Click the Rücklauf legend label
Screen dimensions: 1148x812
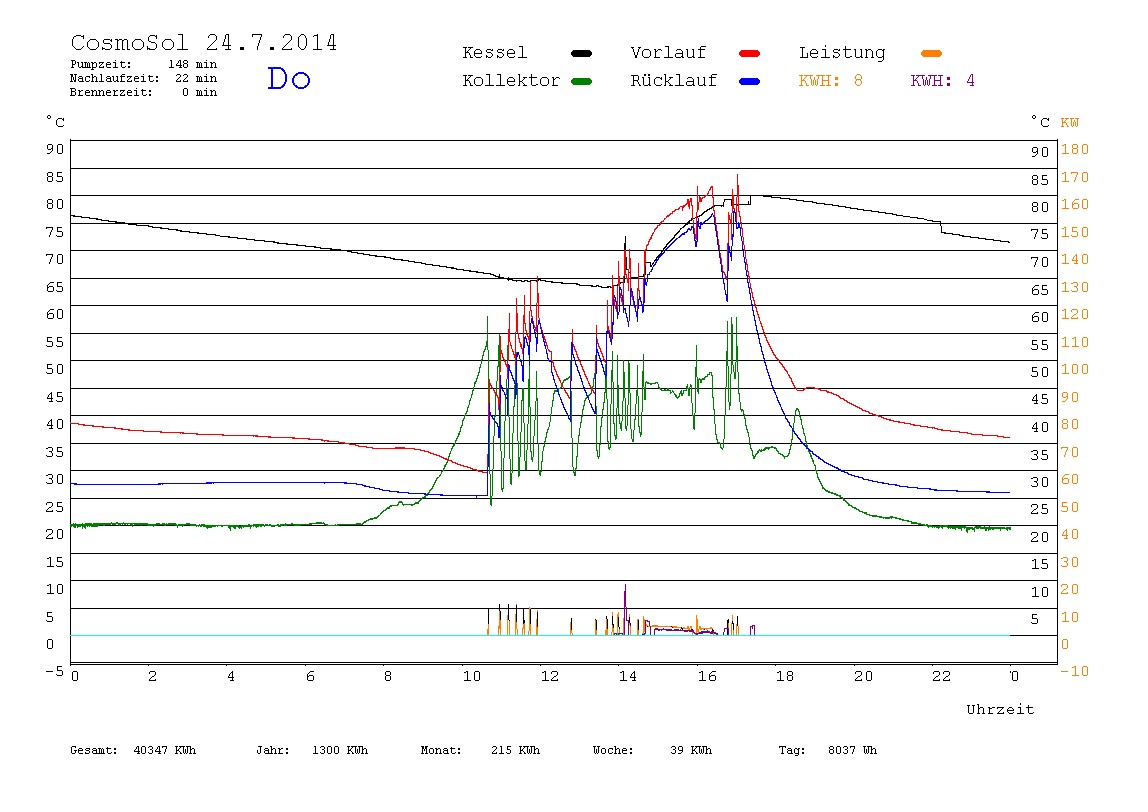[674, 81]
